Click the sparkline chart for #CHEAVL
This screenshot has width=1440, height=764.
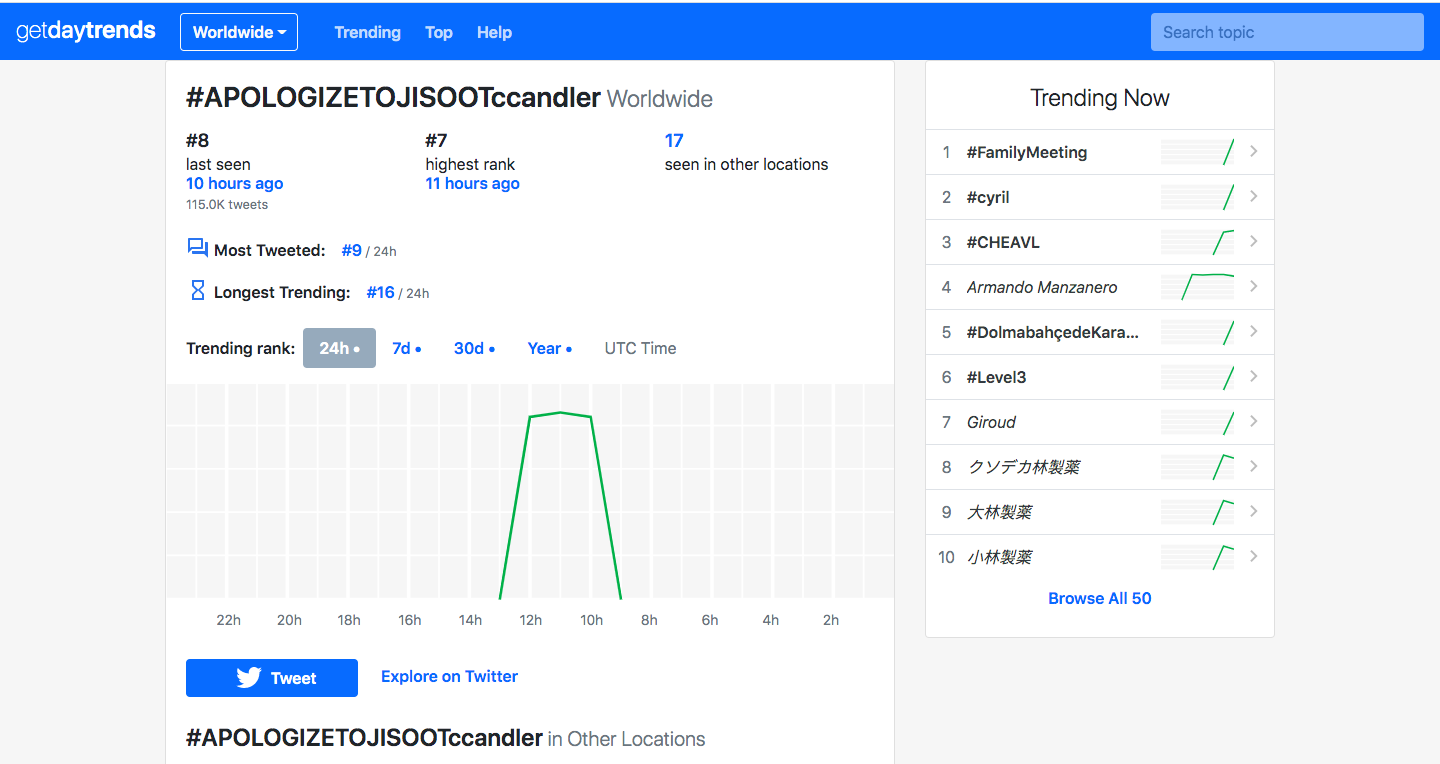point(1197,242)
